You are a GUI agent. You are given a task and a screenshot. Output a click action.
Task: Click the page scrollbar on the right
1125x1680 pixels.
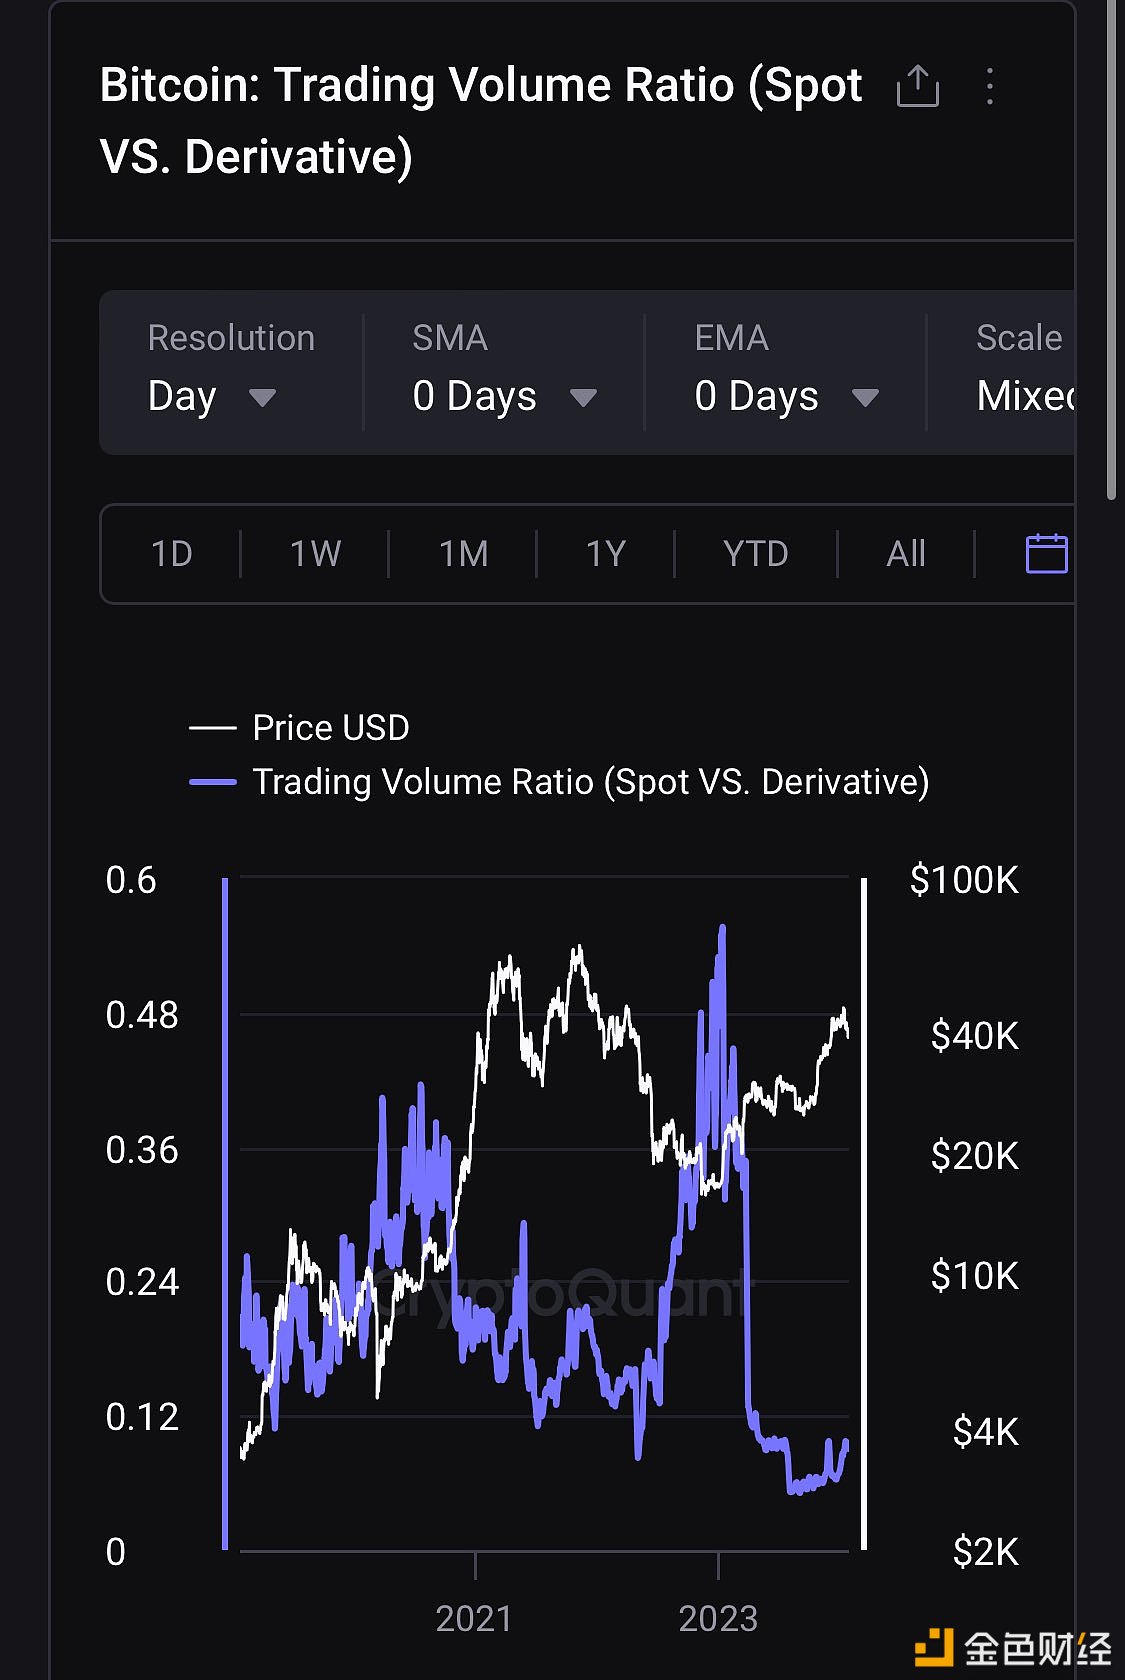click(x=1111, y=250)
